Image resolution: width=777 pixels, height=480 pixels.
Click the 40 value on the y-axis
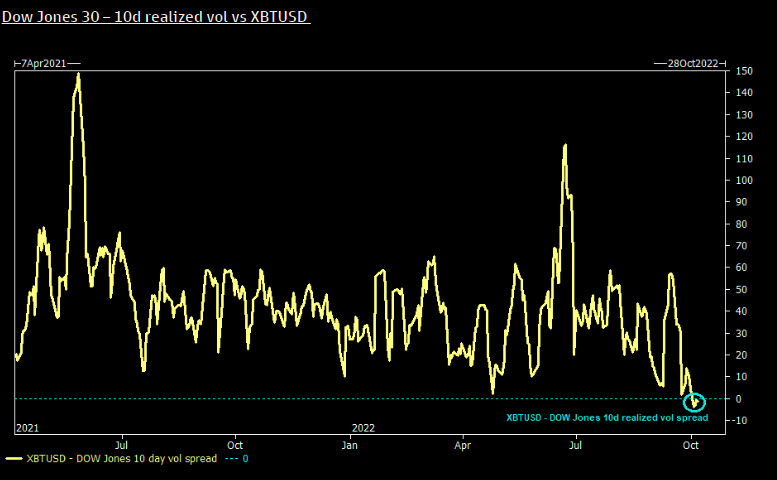(x=741, y=311)
